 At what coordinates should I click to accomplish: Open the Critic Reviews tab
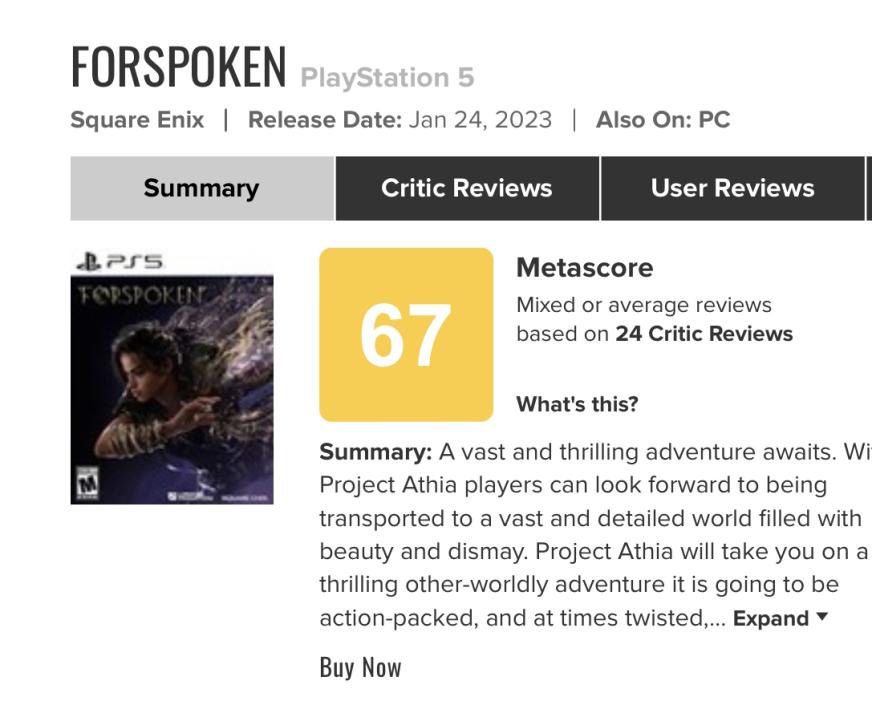tap(467, 188)
